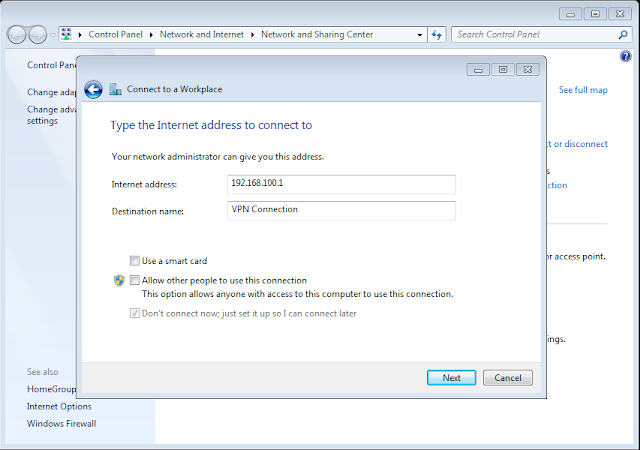Minimize the Connect to a Workplace dialog
The image size is (640, 450).
(x=478, y=70)
